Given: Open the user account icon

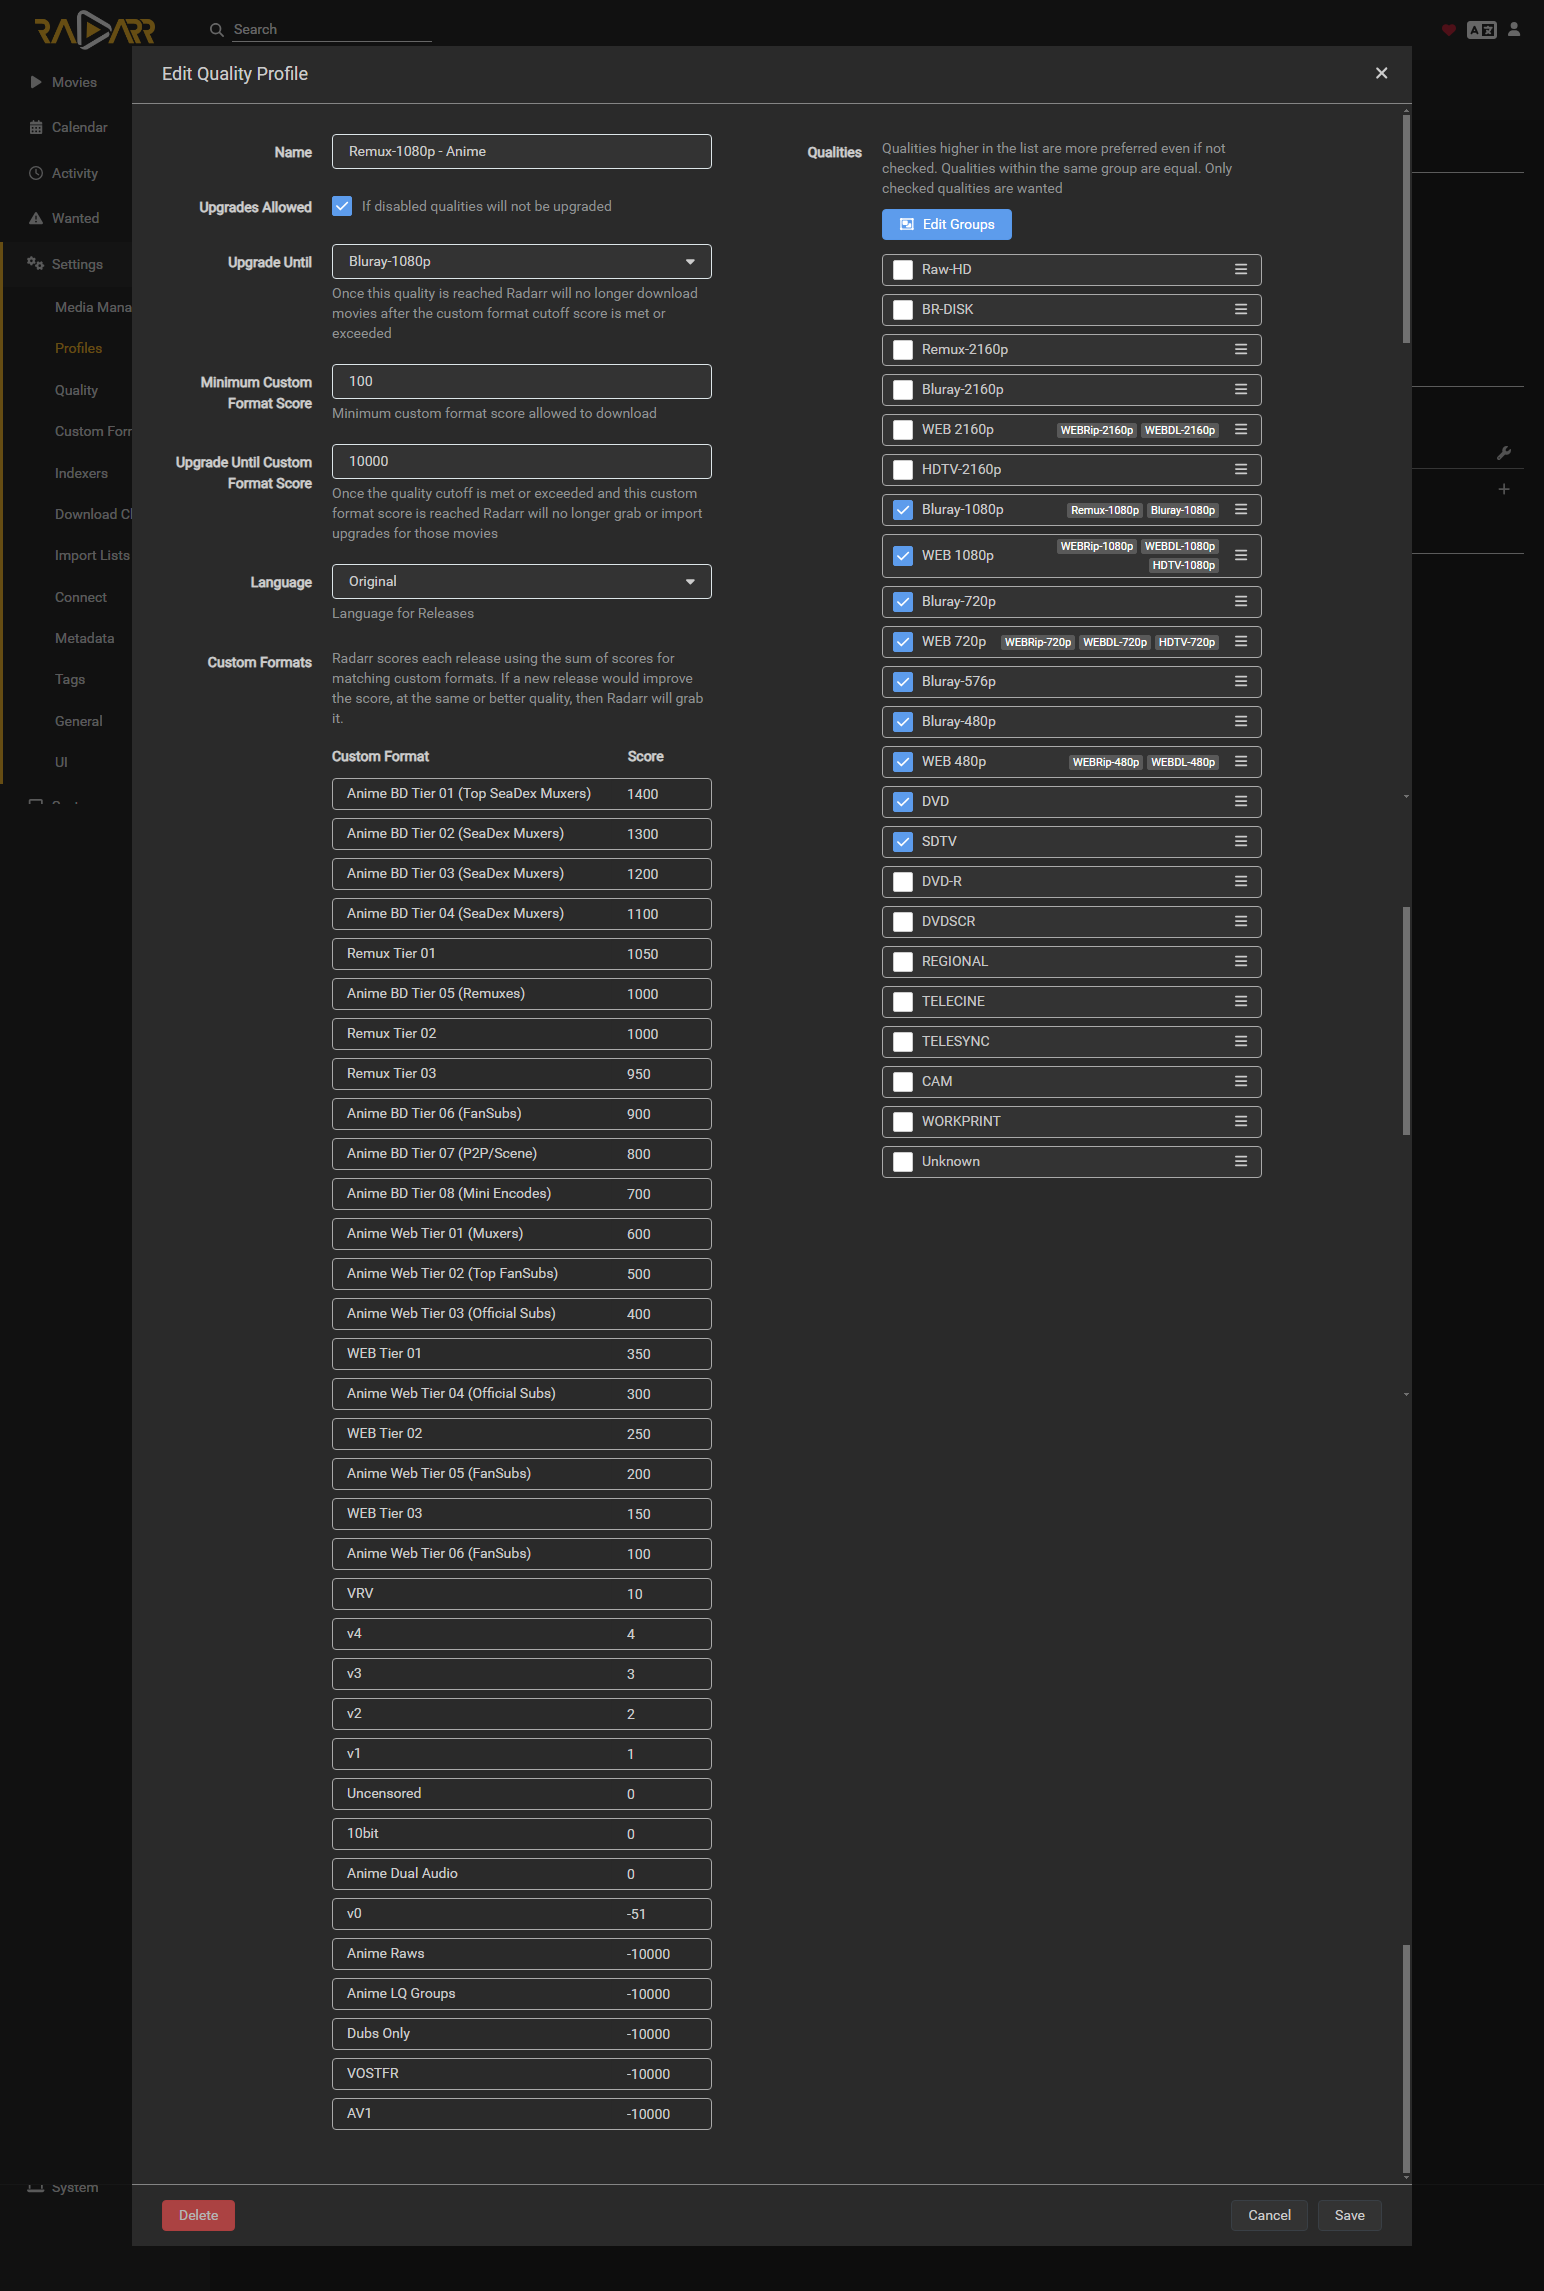Looking at the screenshot, I should click(x=1514, y=30).
